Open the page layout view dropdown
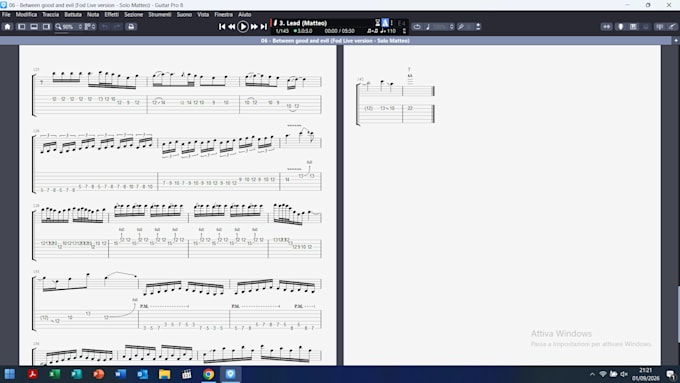This screenshot has height=383, width=680. tap(90, 26)
